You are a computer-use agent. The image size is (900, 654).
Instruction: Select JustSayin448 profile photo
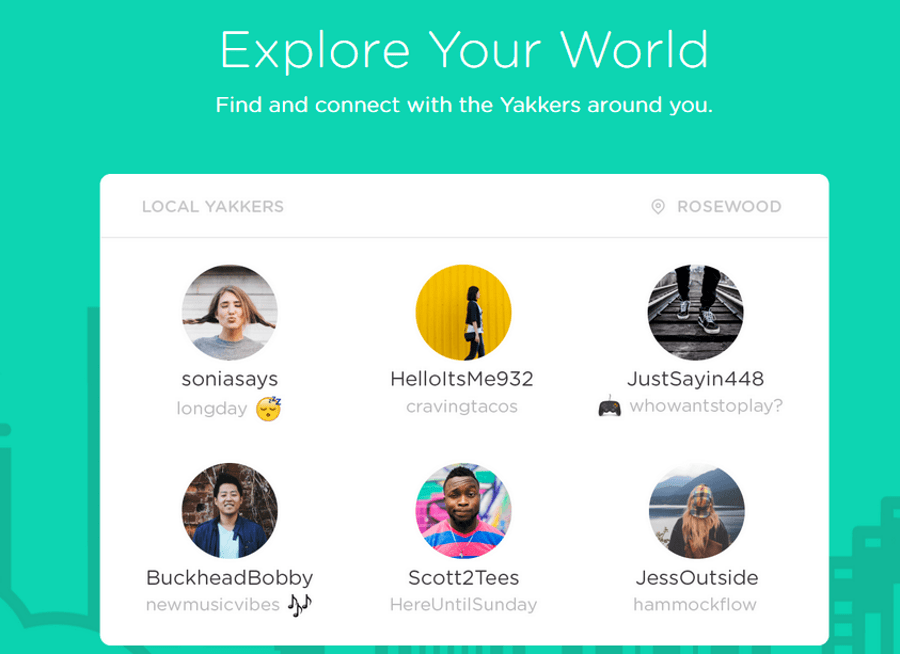695,312
